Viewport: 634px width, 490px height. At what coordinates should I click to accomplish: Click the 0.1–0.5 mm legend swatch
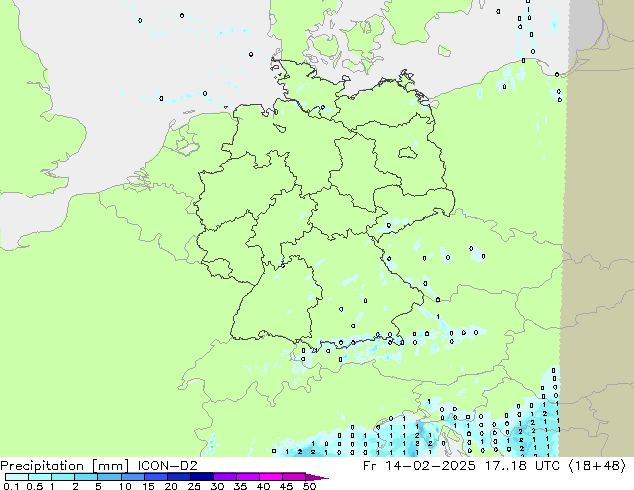coord(17,477)
